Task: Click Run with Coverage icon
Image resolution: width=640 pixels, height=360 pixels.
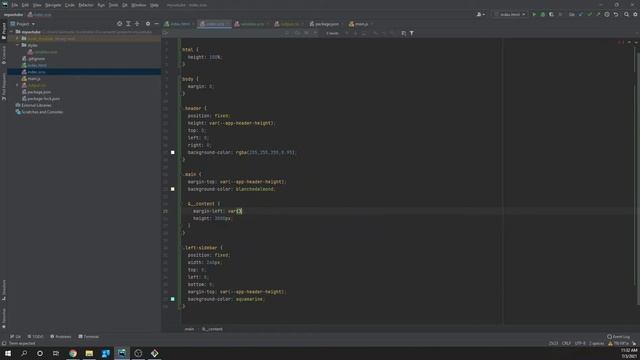Action: point(551,14)
